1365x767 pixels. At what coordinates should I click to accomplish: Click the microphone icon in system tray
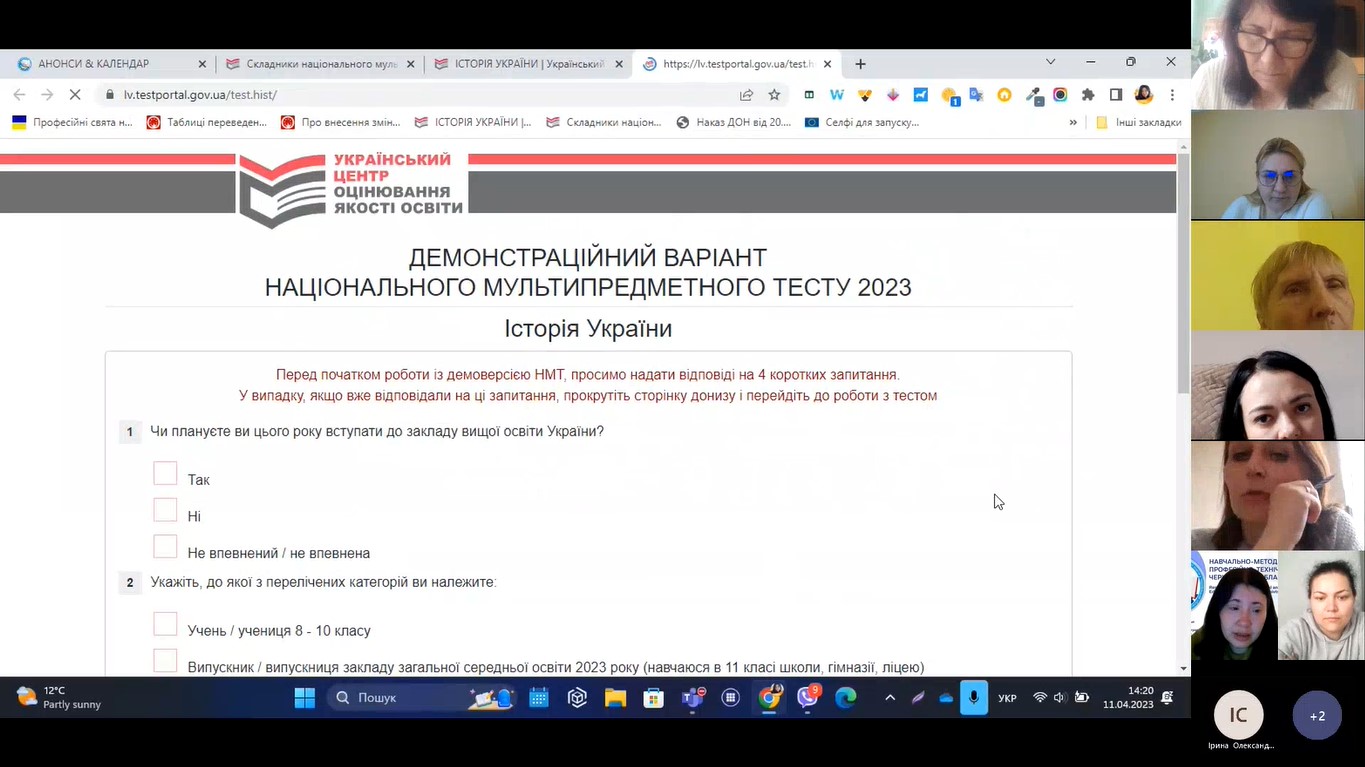(973, 698)
